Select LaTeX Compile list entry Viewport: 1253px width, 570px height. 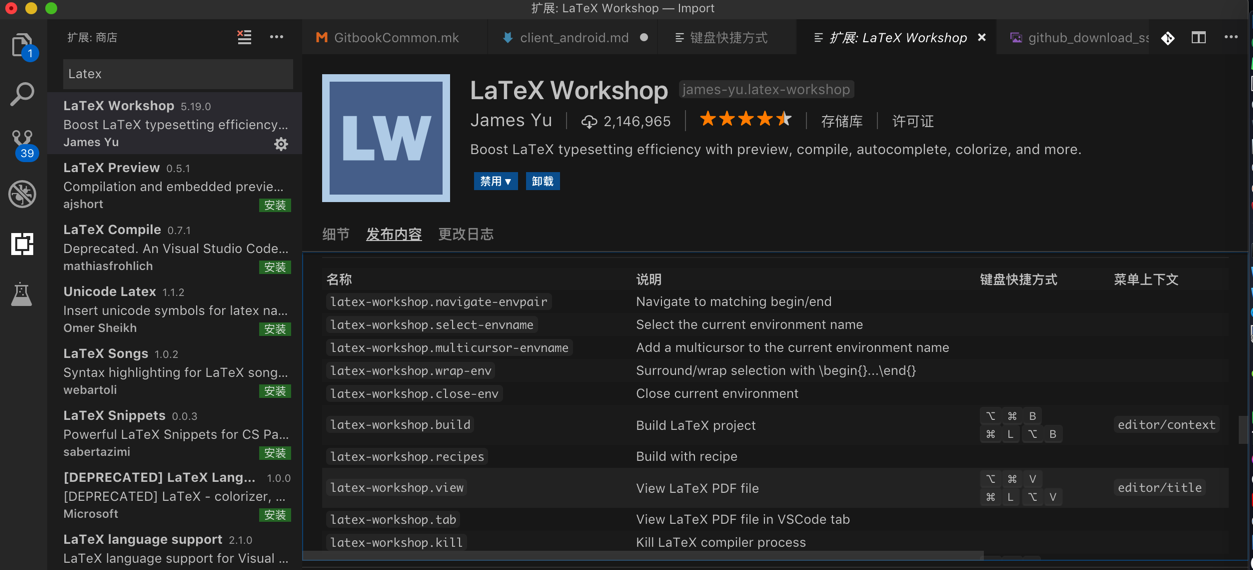[x=175, y=248]
